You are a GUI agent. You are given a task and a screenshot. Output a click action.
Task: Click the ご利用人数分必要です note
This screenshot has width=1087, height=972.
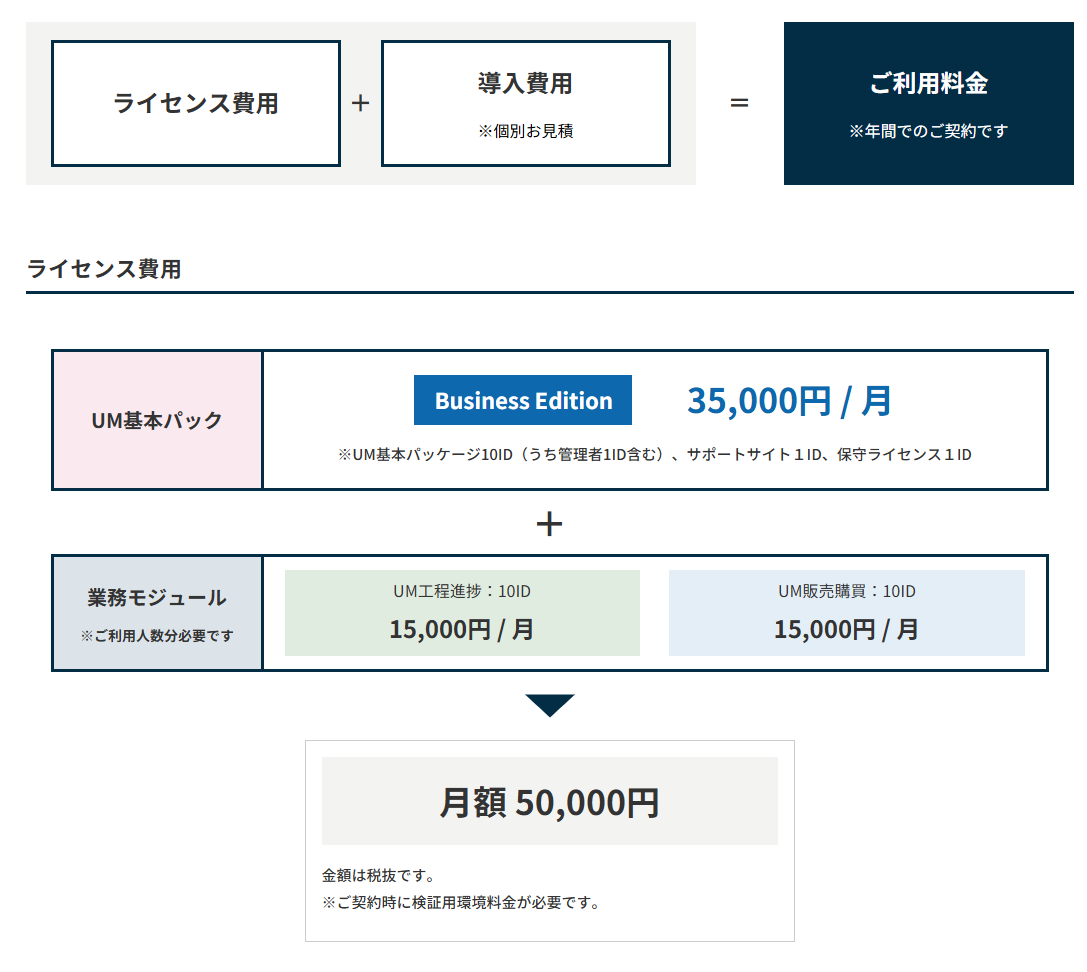coord(157,636)
